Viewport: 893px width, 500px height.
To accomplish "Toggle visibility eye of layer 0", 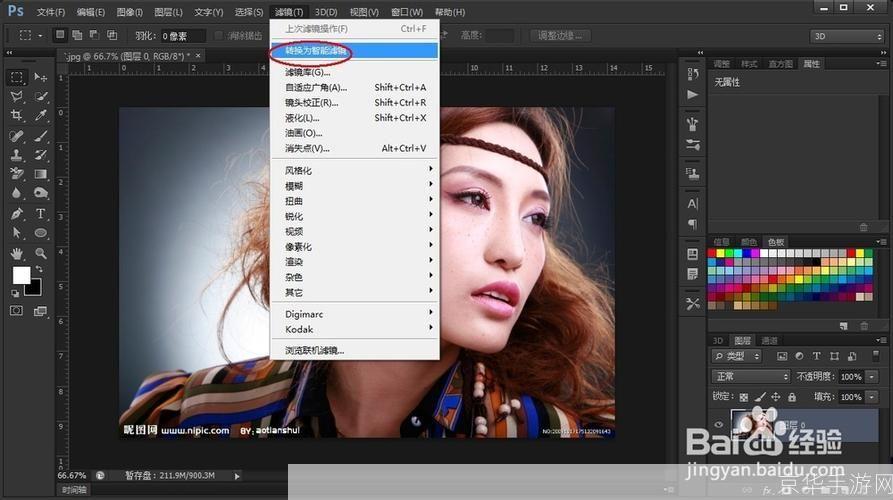I will coord(719,424).
